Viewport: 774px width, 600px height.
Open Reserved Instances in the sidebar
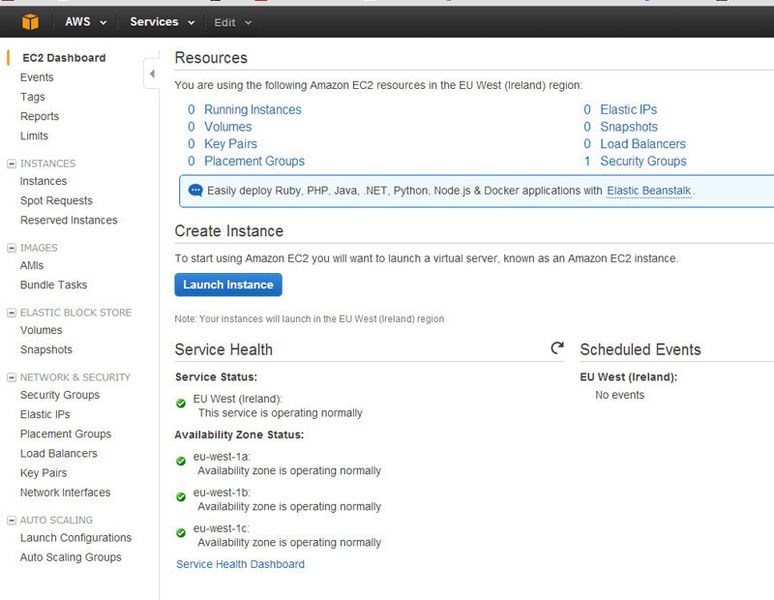(69, 220)
